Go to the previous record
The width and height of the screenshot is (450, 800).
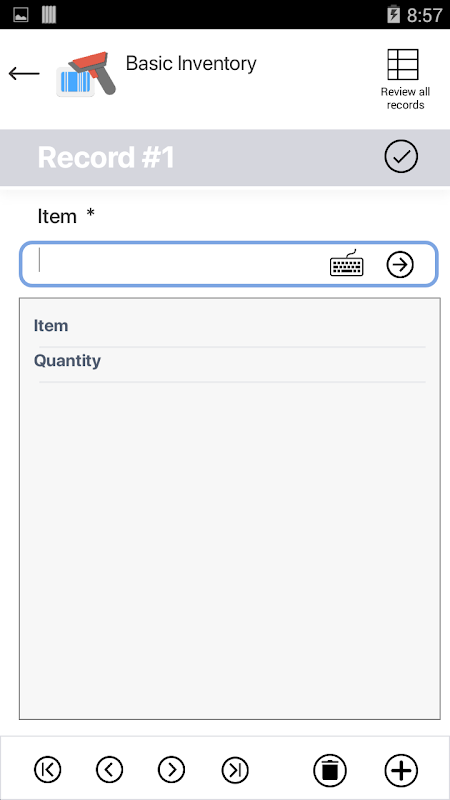110,769
